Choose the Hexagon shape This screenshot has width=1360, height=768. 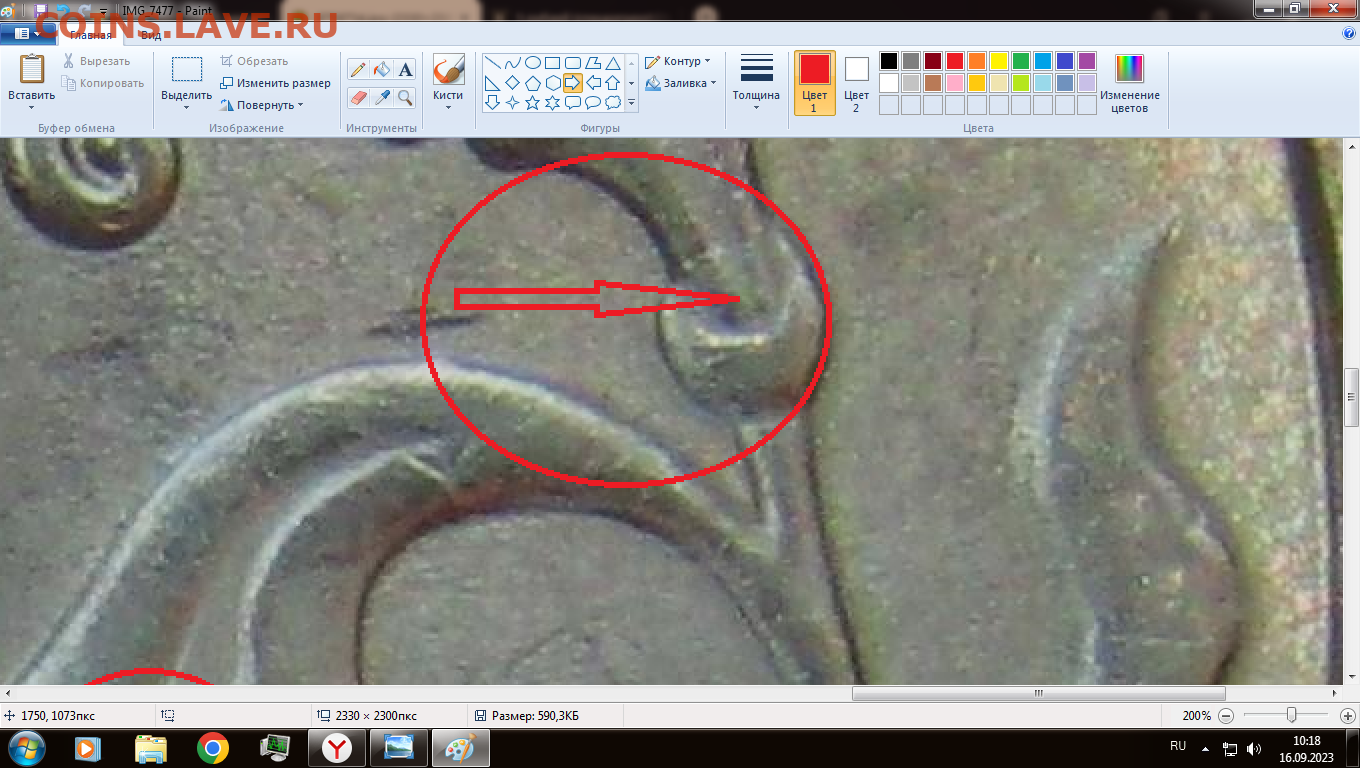tap(553, 83)
